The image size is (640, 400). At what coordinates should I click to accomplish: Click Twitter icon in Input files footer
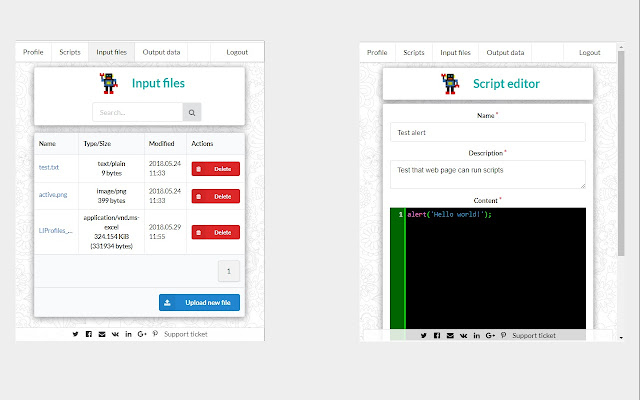click(76, 334)
